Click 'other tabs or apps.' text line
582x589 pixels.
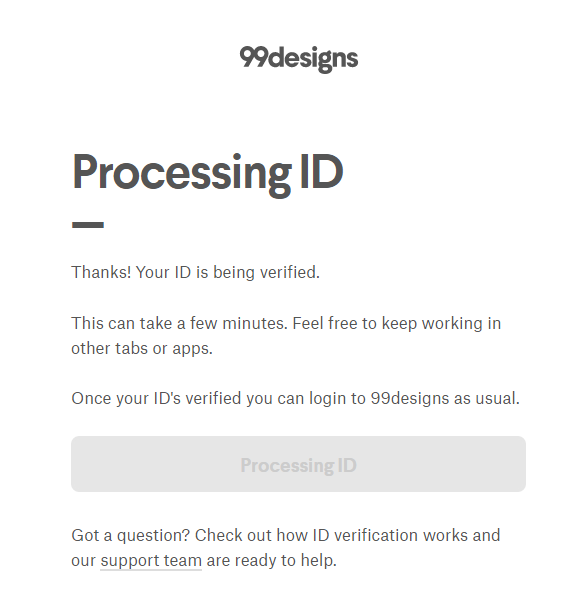(x=142, y=349)
